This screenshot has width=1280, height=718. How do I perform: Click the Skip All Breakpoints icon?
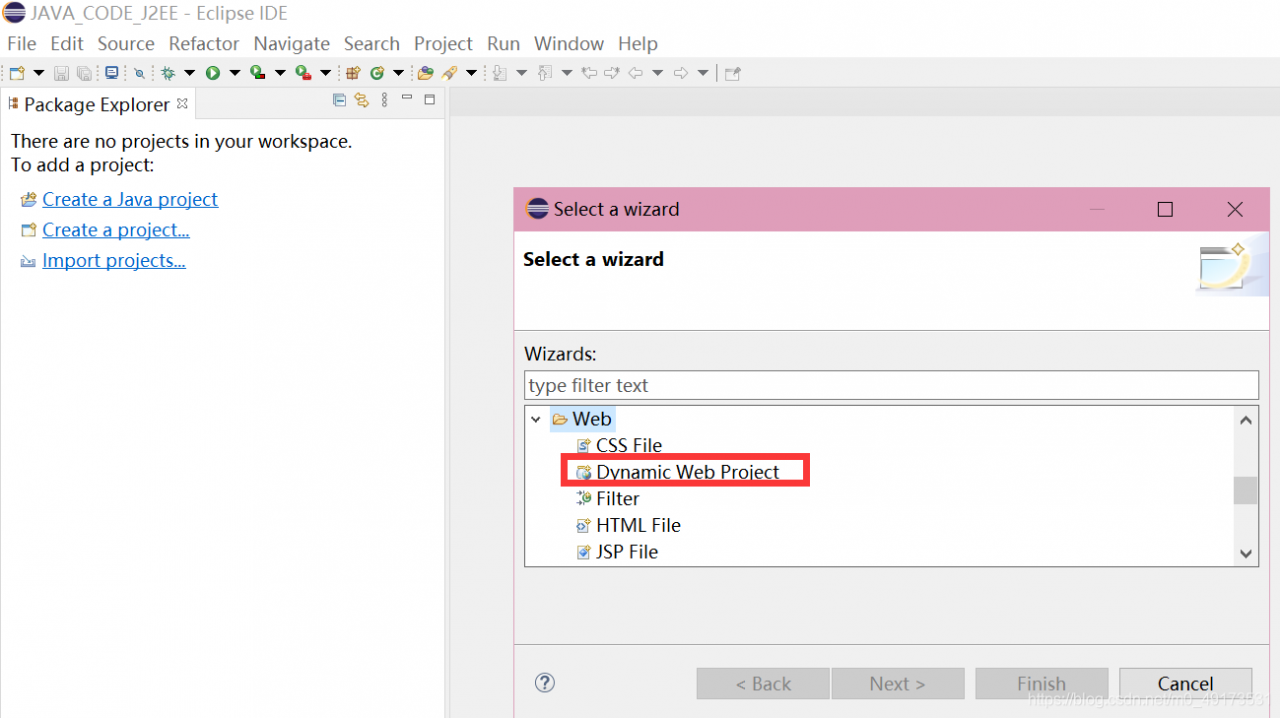coord(139,73)
